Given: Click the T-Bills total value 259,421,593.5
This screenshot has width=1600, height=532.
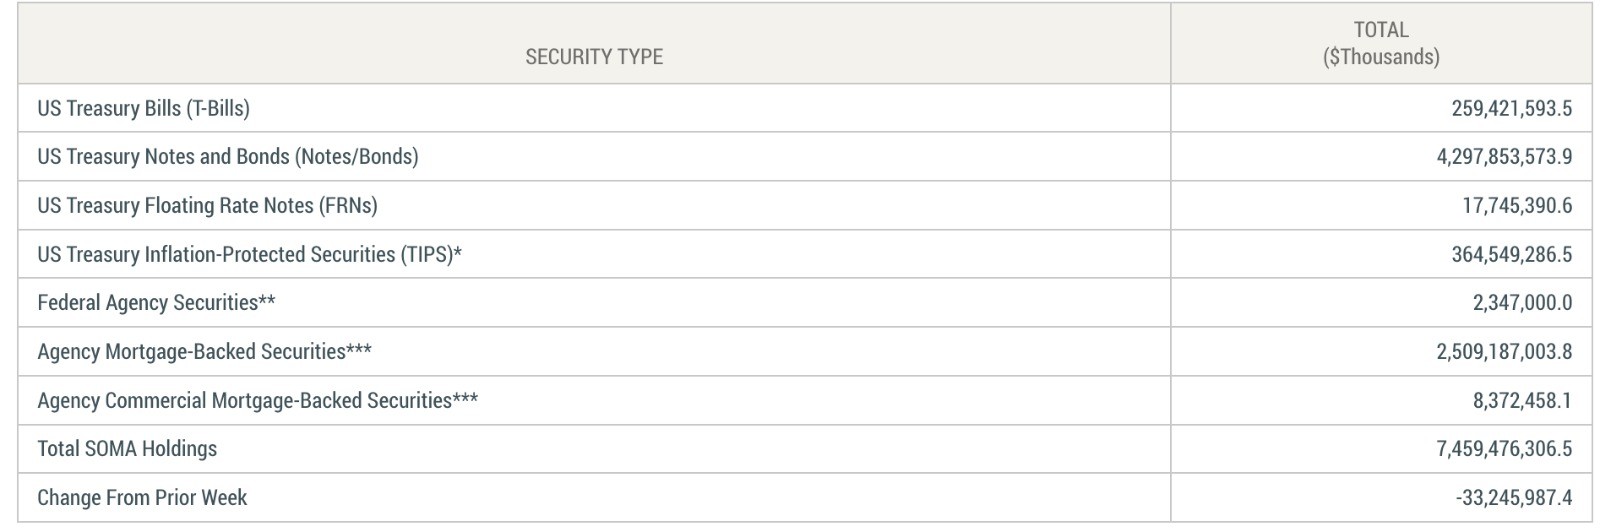Looking at the screenshot, I should pyautogui.click(x=1511, y=108).
